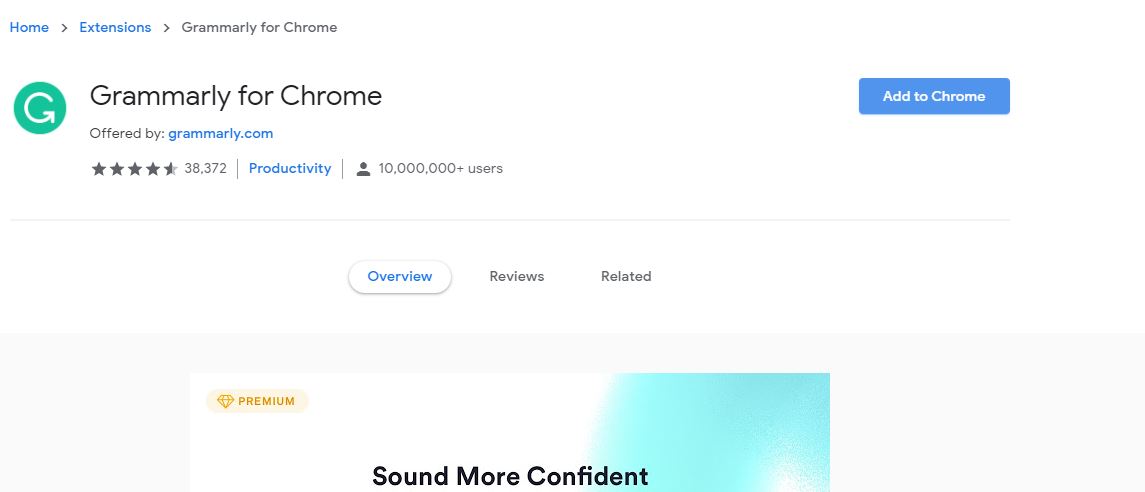Click the 10,000,000+ users text
Viewport: 1145px width, 492px height.
coord(441,169)
